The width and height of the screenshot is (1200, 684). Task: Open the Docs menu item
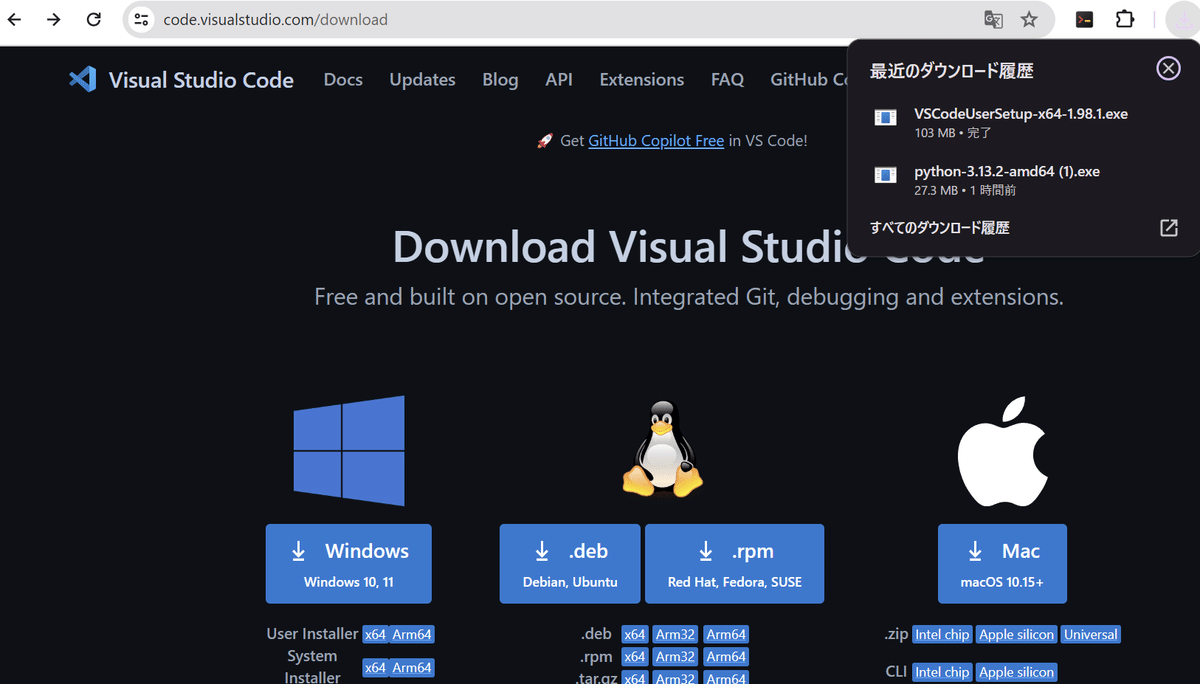(343, 79)
